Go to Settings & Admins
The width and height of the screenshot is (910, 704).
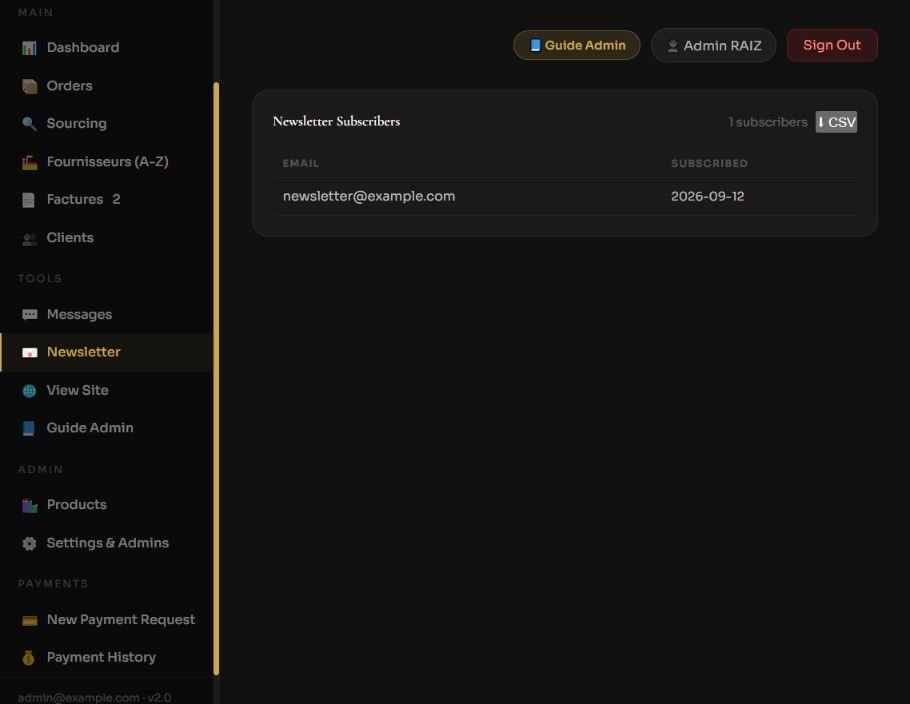pos(107,543)
